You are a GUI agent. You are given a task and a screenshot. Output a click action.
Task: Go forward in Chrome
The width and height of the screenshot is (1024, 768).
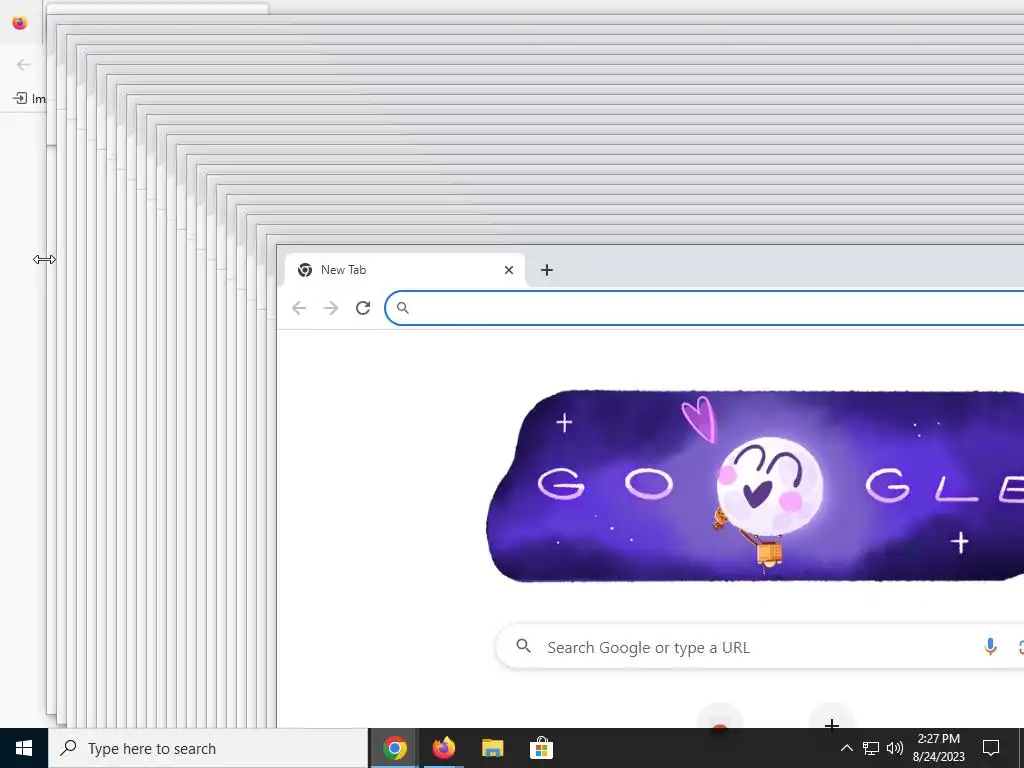[331, 308]
